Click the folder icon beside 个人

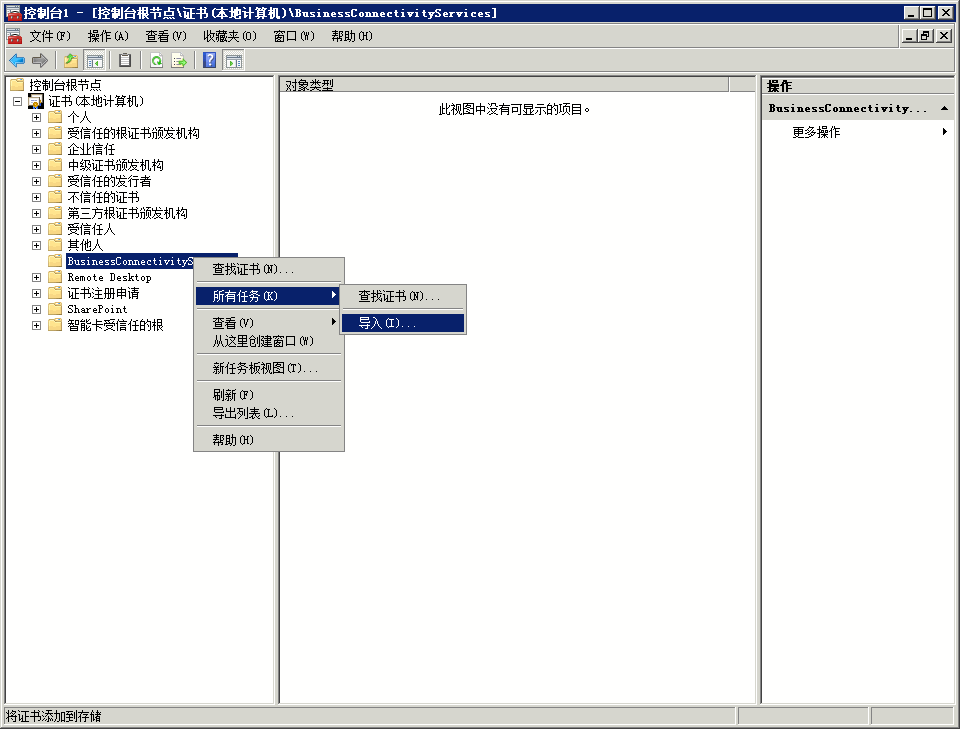(55, 117)
